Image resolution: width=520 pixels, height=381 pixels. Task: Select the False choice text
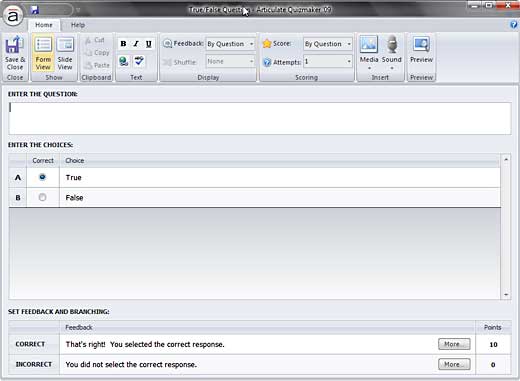click(74, 198)
